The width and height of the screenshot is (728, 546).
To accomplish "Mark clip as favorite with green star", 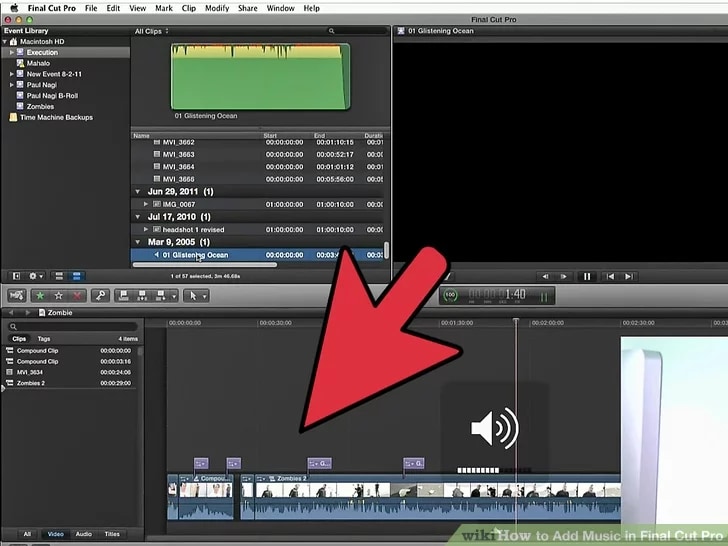I will pyautogui.click(x=40, y=295).
